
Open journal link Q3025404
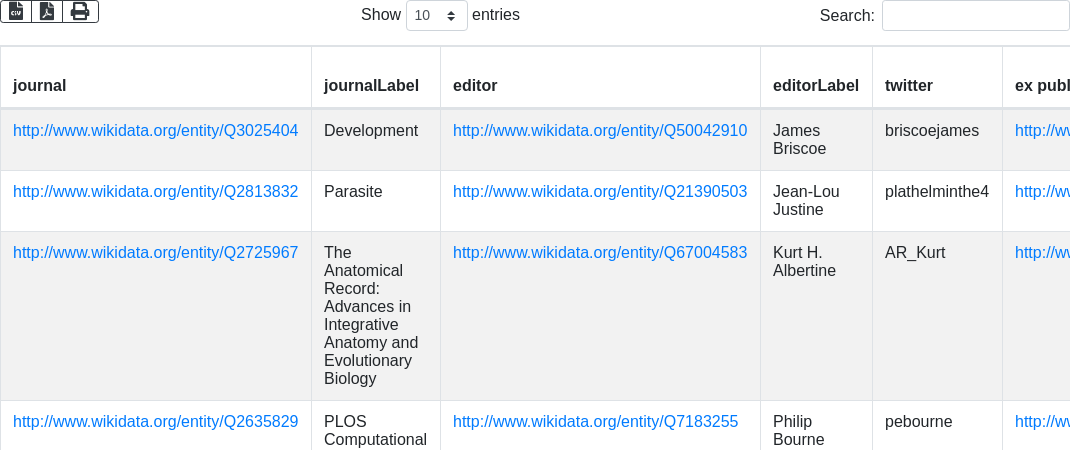[x=155, y=131]
